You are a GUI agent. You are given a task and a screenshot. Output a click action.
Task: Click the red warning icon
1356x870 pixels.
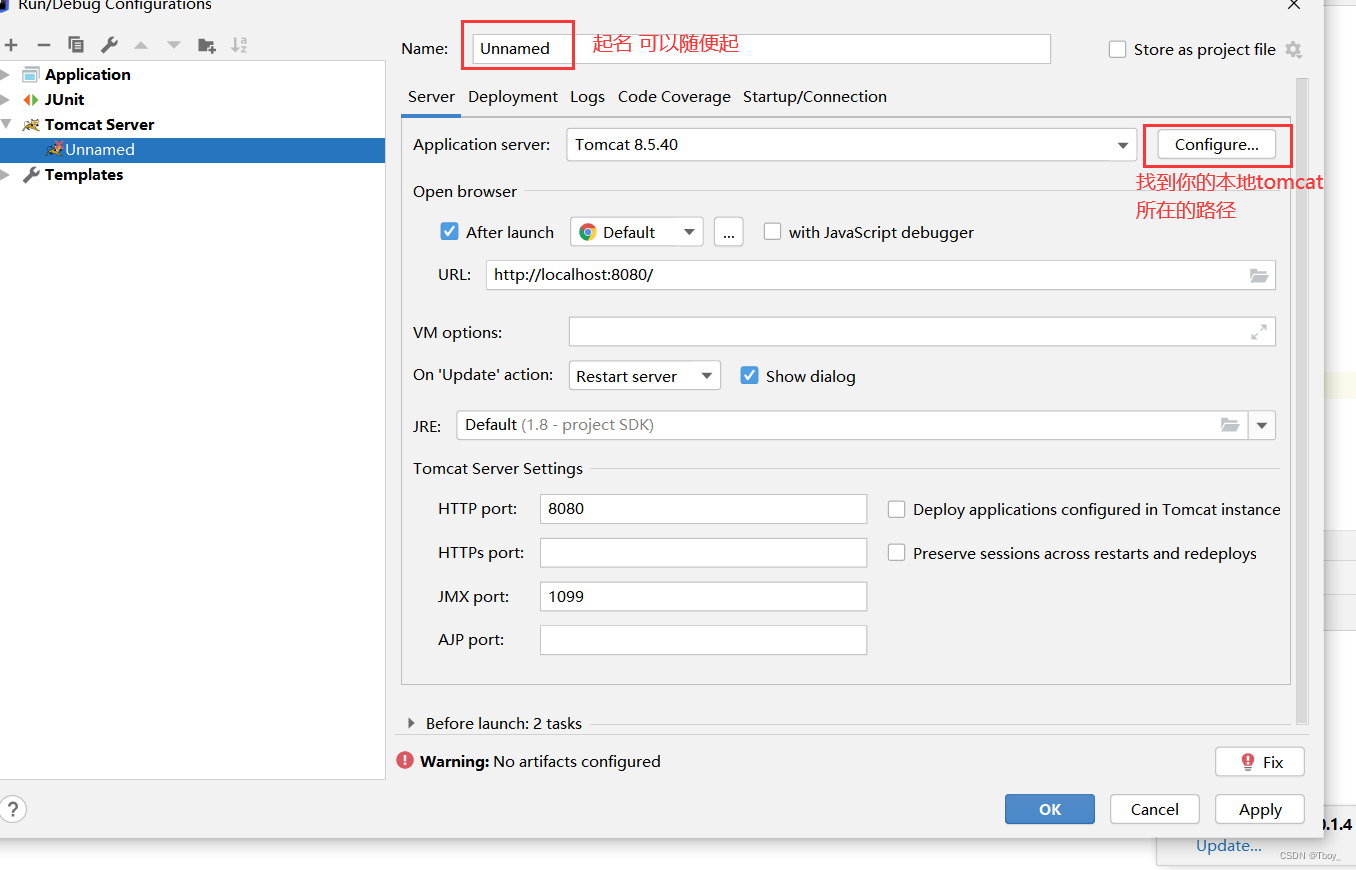pos(405,760)
